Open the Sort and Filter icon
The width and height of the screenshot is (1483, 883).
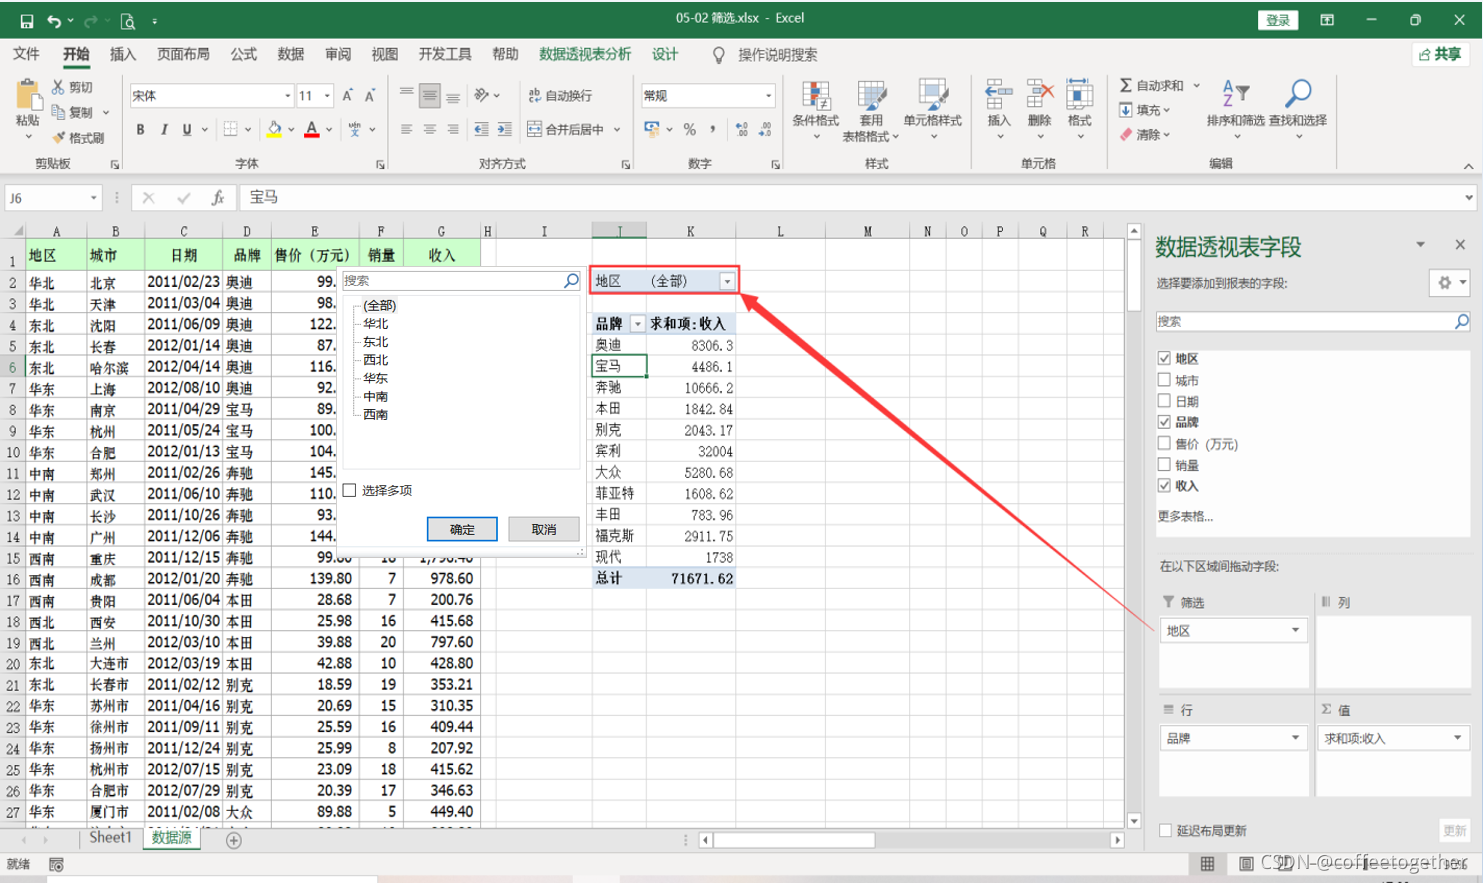coord(1236,94)
